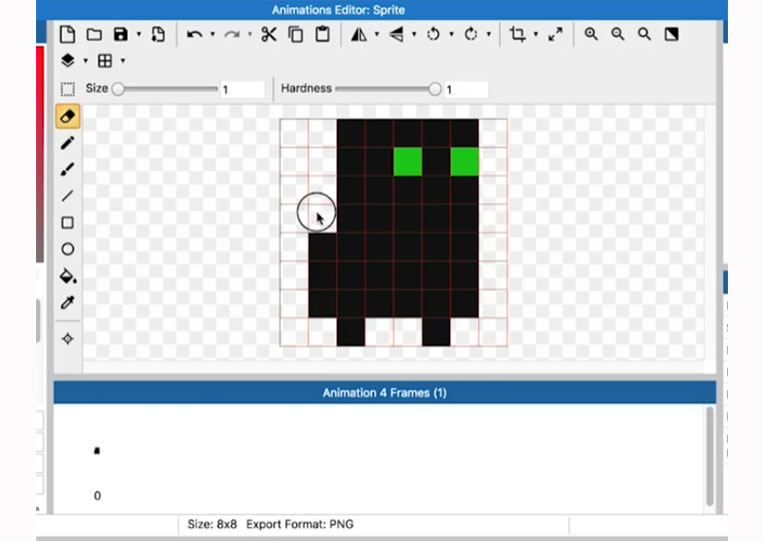Viewport: 763px width, 541px height.
Task: Click the Hardness value field
Action: point(466,90)
